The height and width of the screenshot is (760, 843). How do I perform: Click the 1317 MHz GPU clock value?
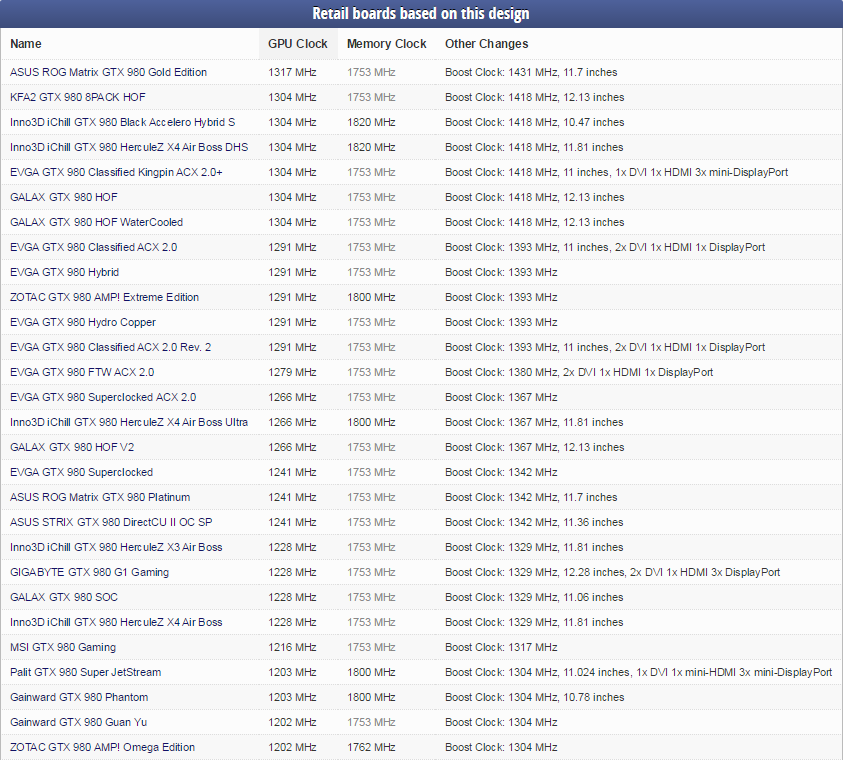click(x=292, y=72)
